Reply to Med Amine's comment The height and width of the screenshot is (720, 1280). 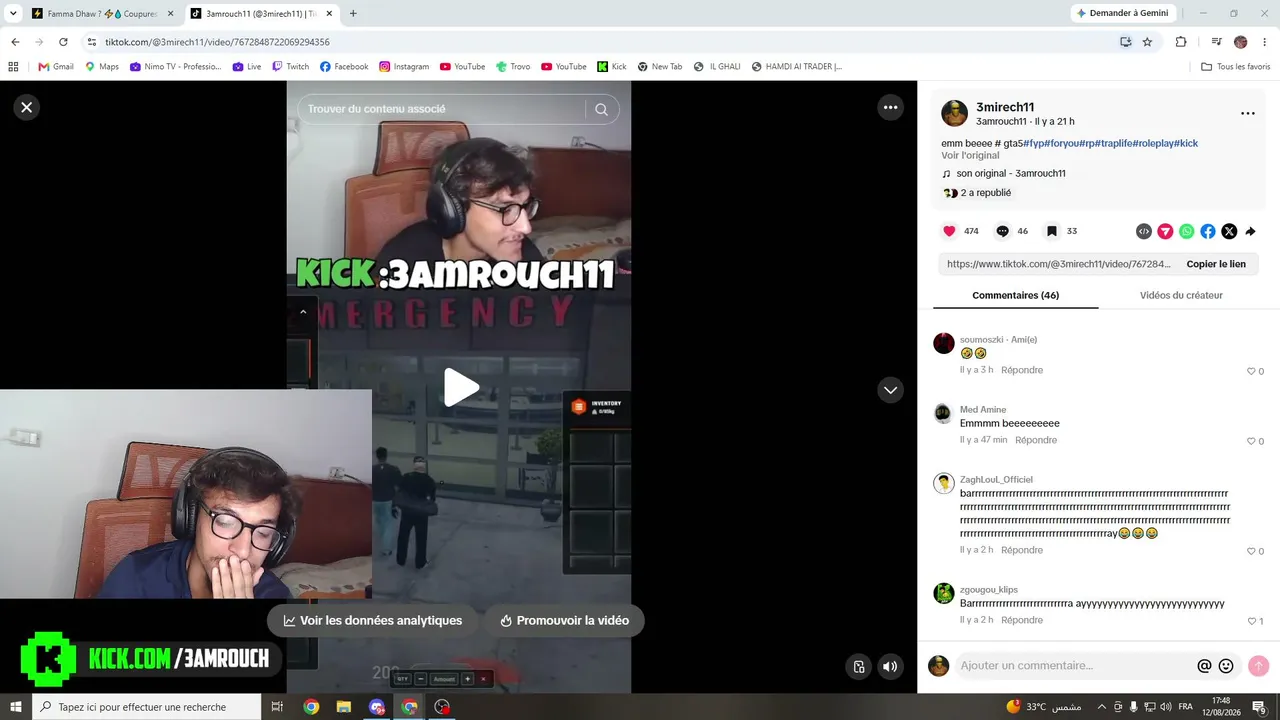[x=1036, y=440]
